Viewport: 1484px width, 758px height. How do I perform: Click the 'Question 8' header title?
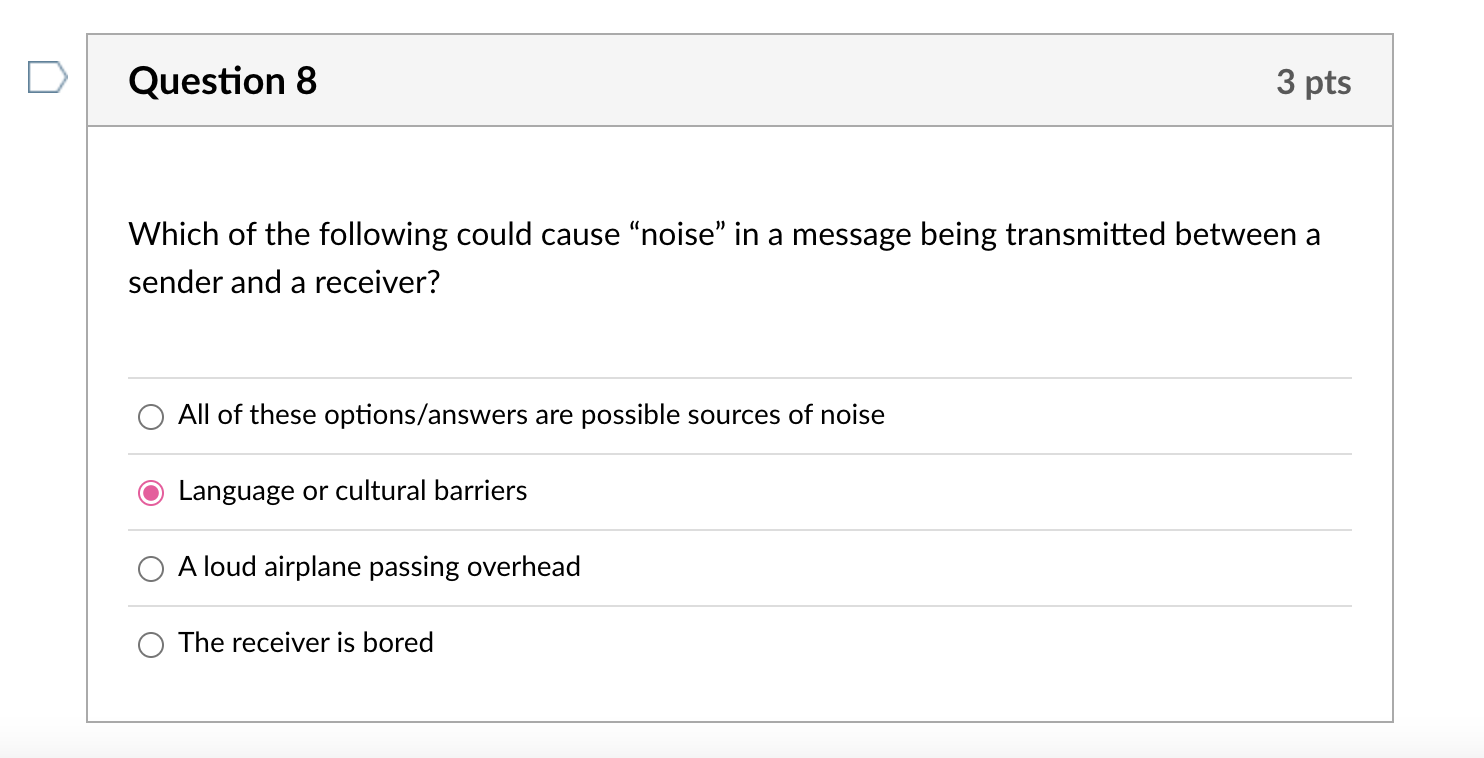coord(222,80)
